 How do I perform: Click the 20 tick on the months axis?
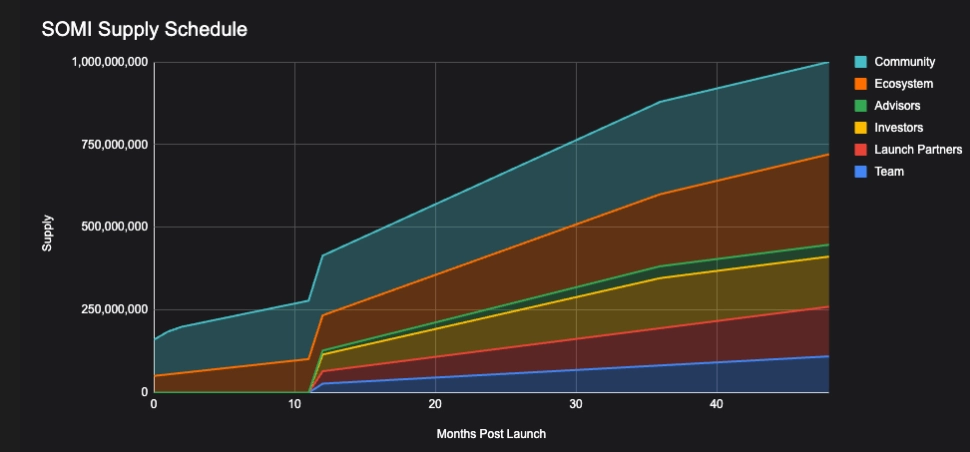[435, 404]
